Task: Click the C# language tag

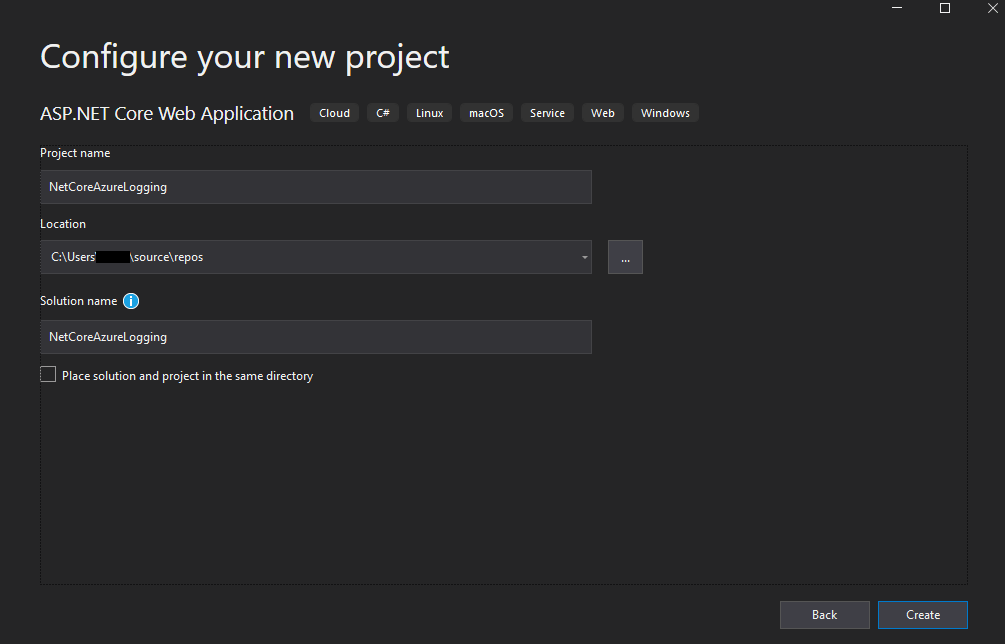Action: tap(382, 113)
